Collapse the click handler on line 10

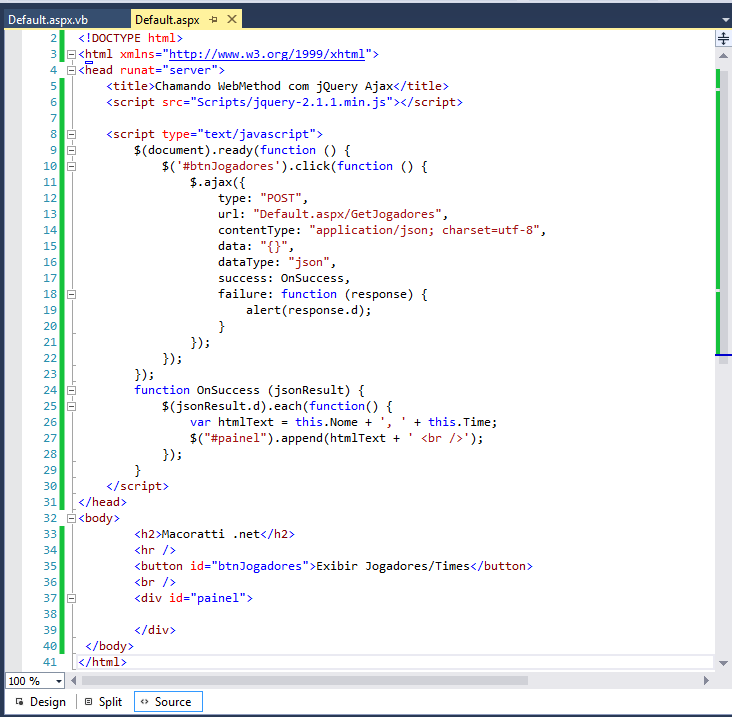71,166
